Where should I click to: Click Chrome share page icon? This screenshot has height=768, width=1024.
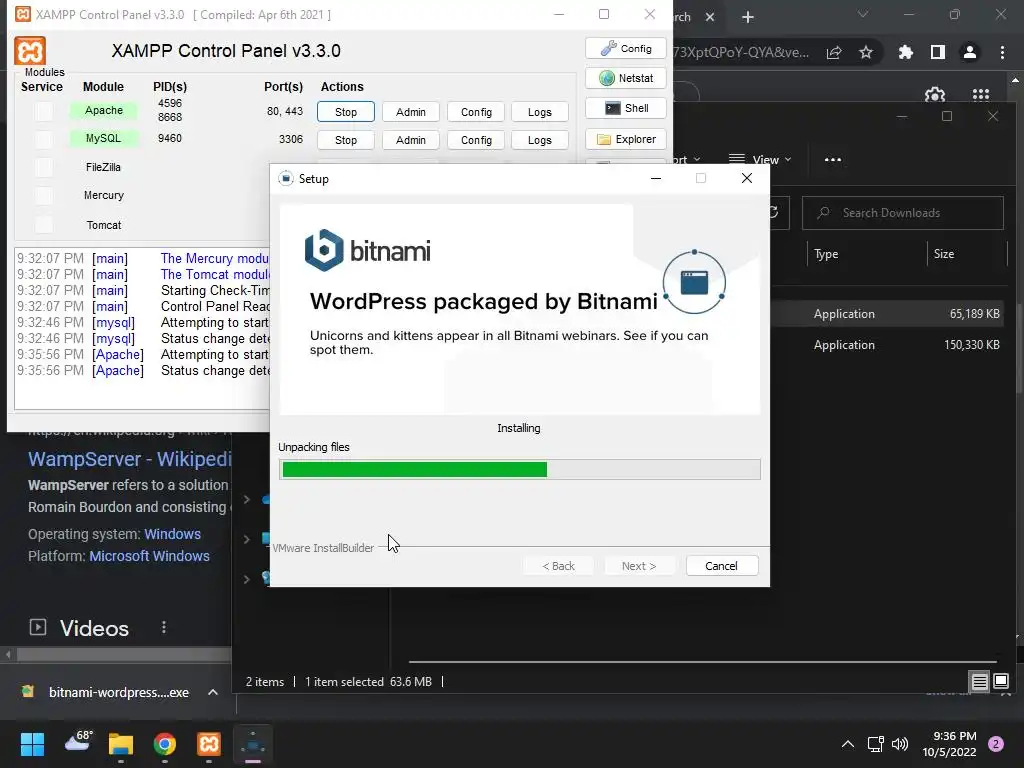point(834,52)
